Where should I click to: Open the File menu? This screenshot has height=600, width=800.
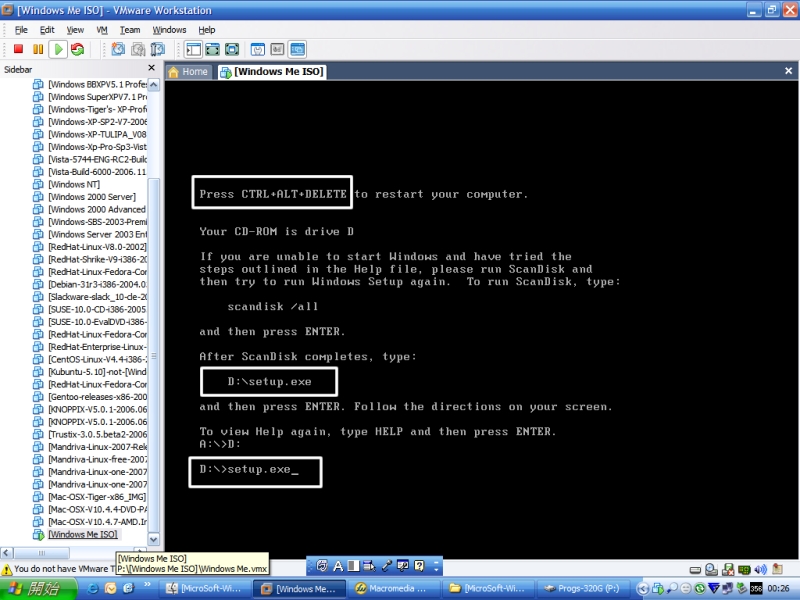21,30
